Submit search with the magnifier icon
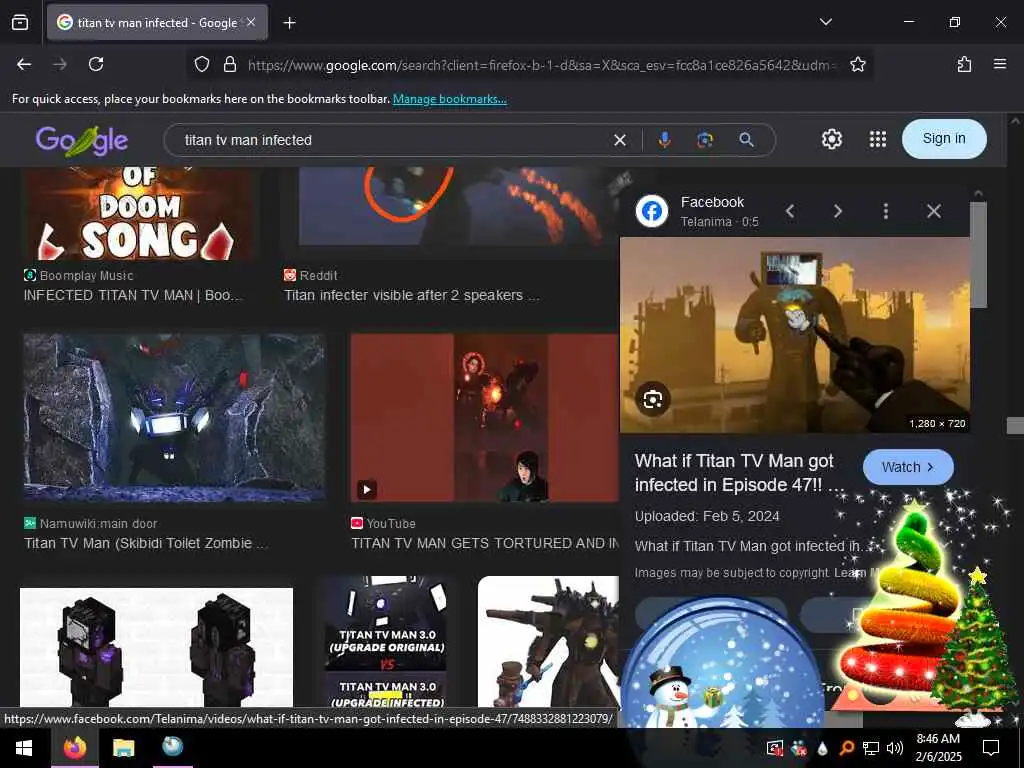The image size is (1024, 768). [746, 140]
